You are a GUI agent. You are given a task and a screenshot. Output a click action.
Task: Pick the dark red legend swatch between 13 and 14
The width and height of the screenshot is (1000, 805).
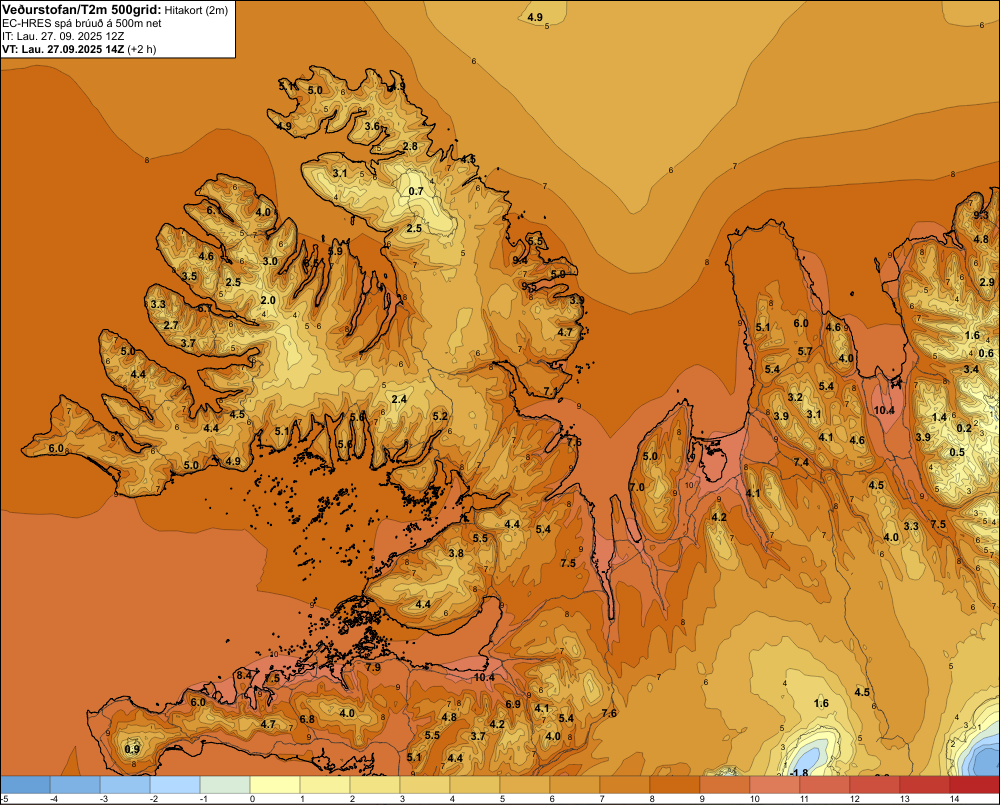pos(924,785)
